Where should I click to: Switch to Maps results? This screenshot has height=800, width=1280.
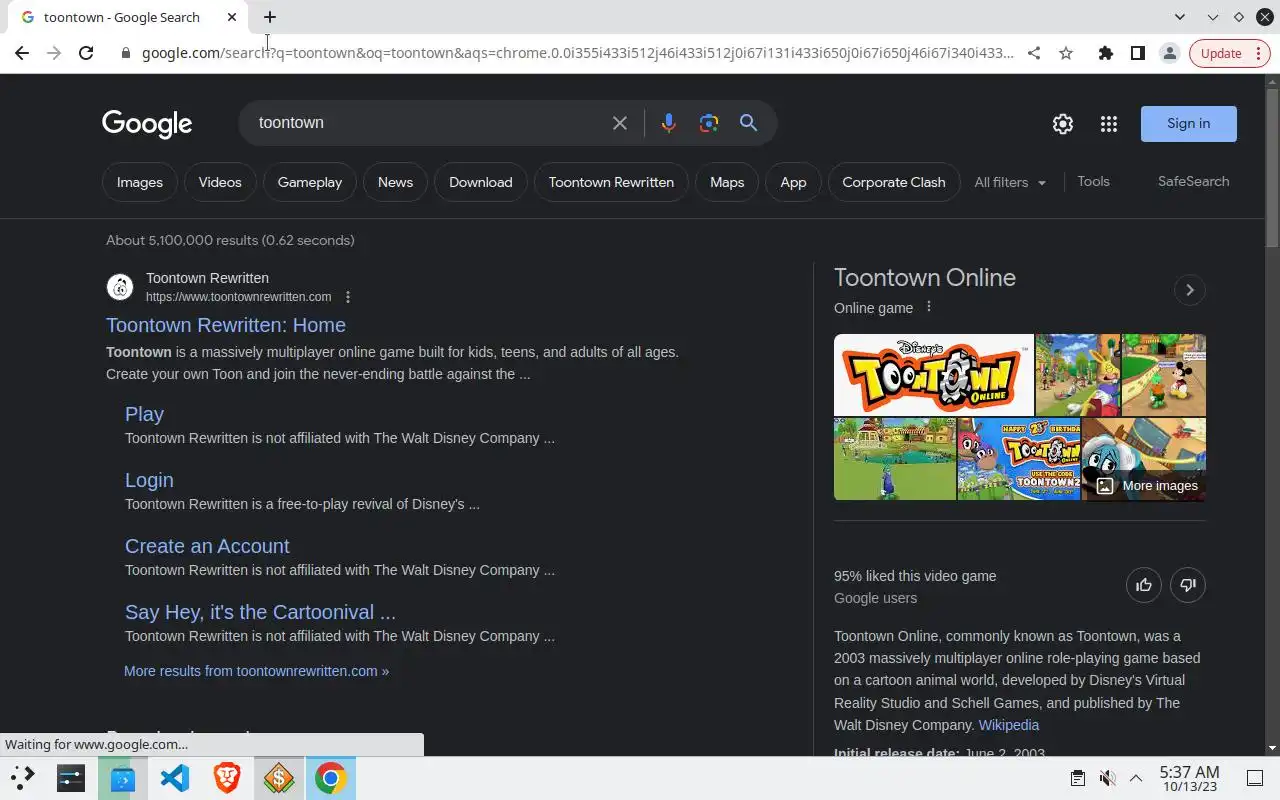pos(727,182)
